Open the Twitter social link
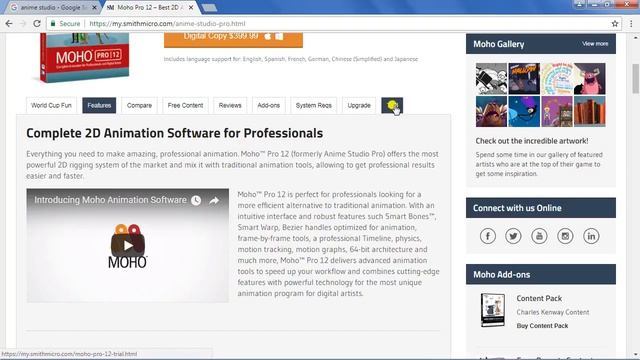The width and height of the screenshot is (640, 360). [x=513, y=236]
